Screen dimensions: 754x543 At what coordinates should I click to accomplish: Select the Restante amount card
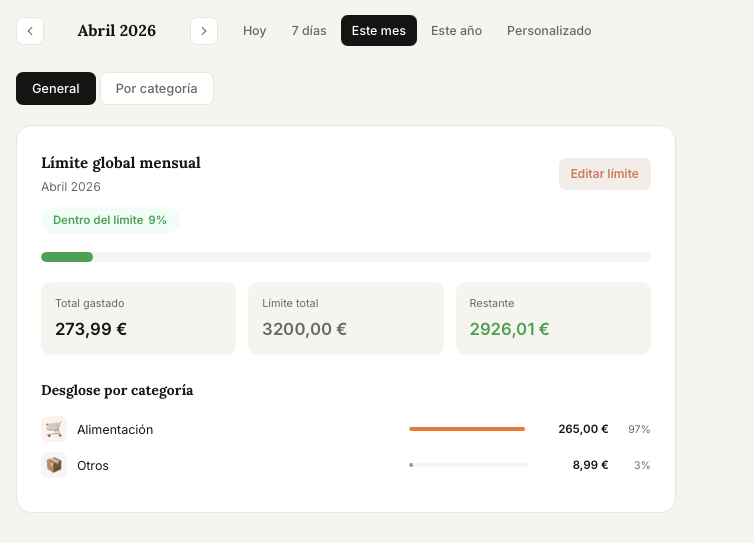coord(553,318)
